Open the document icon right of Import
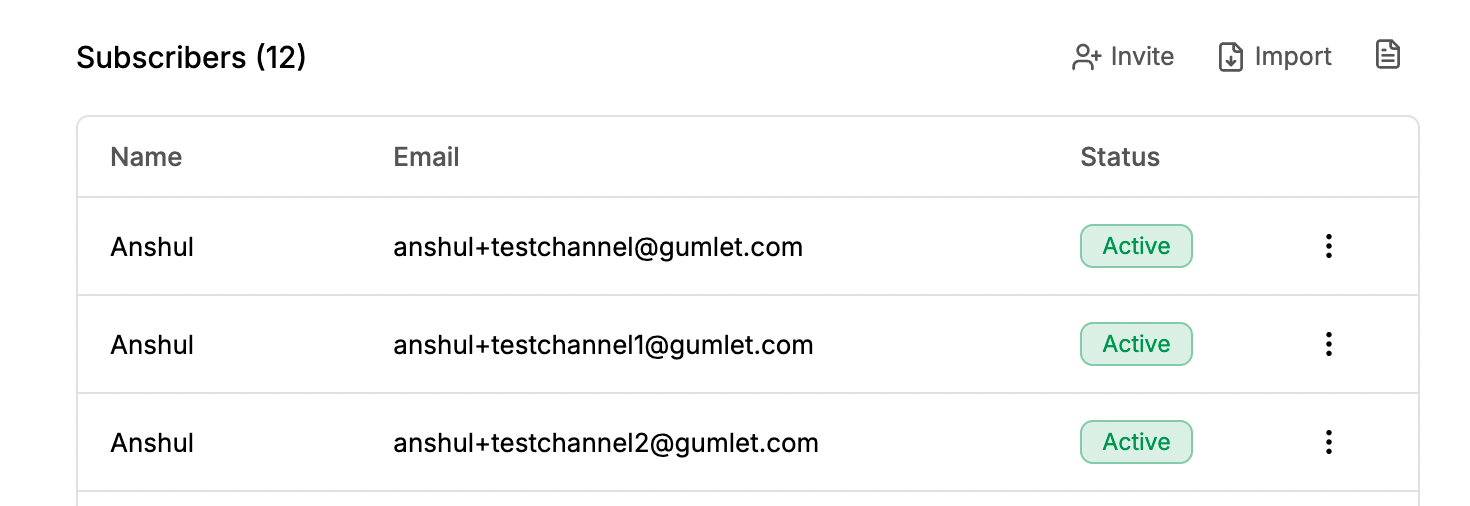The width and height of the screenshot is (1470, 506). tap(1388, 55)
